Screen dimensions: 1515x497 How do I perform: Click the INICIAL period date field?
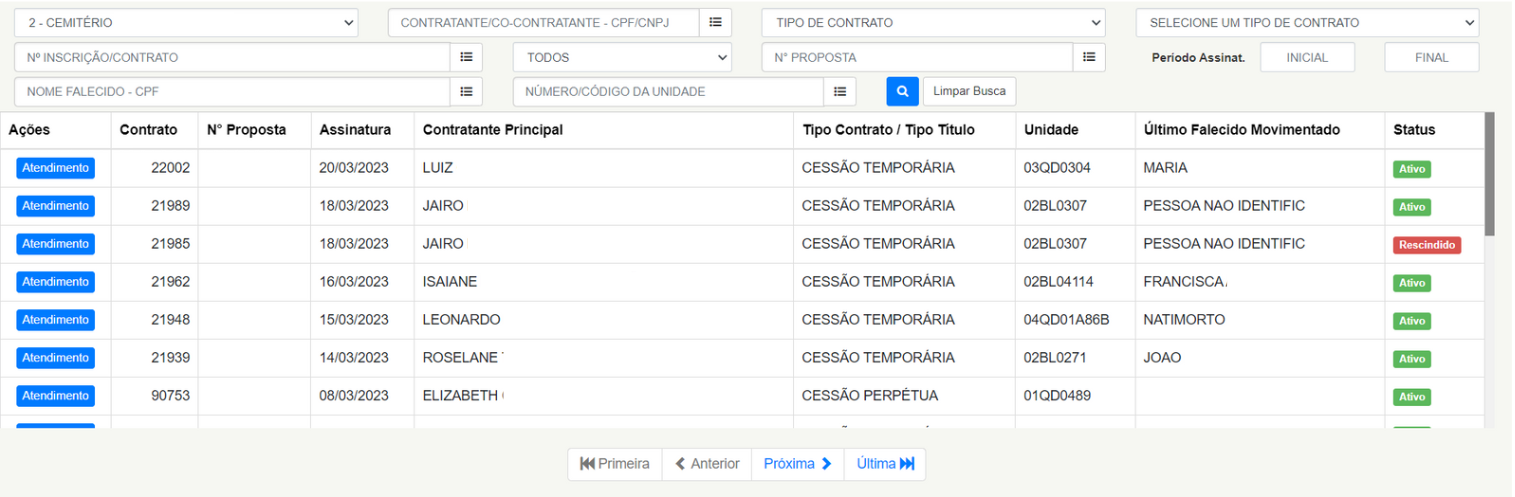tap(1307, 57)
